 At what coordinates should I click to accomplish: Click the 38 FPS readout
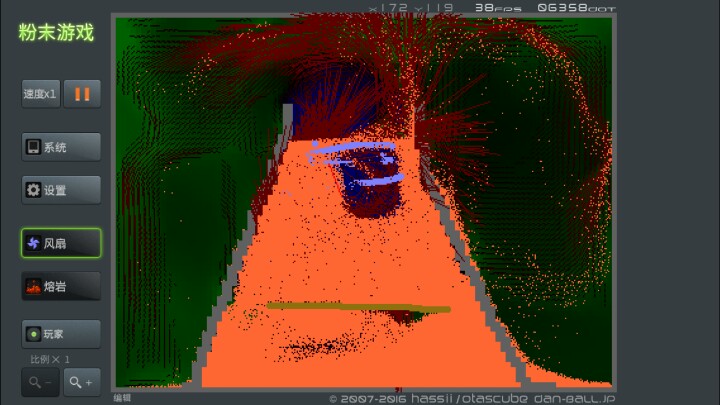pyautogui.click(x=498, y=8)
